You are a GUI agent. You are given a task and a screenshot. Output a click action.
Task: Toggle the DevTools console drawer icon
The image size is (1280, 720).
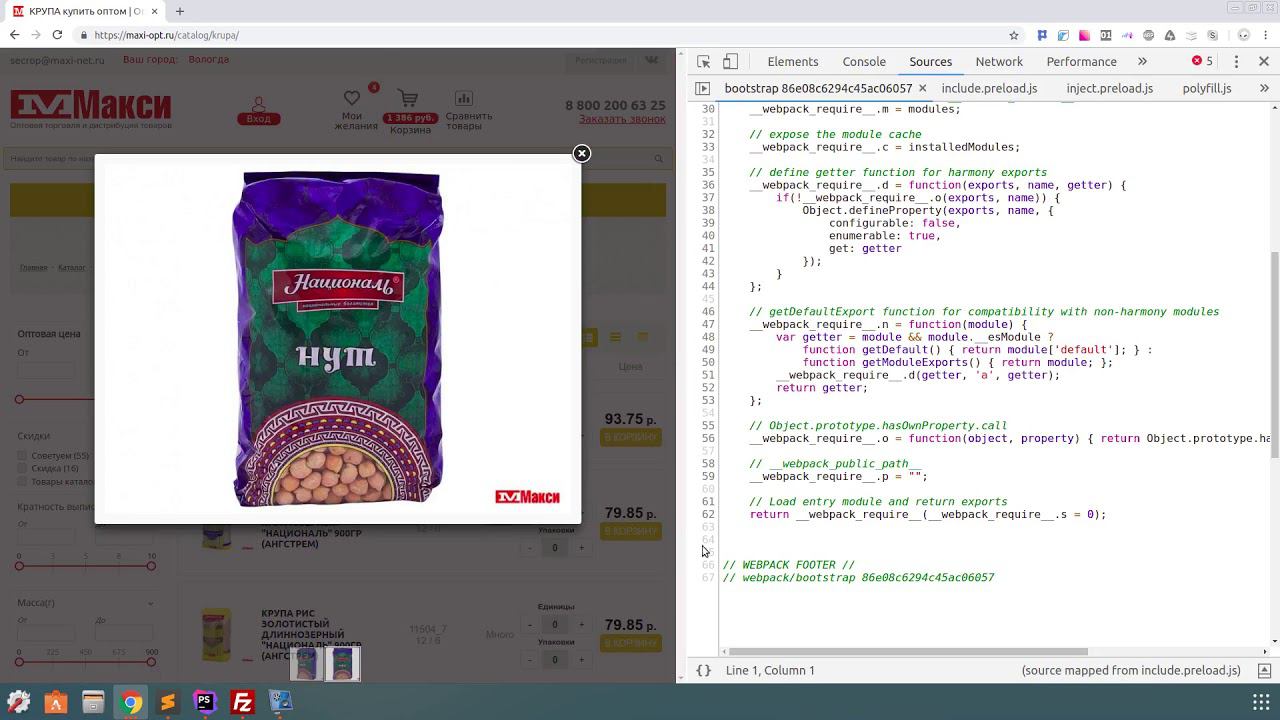[1264, 670]
